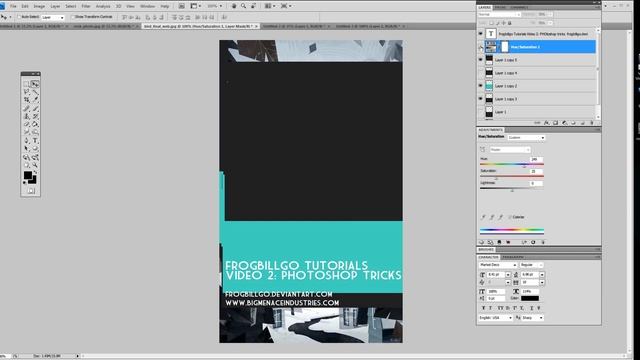Screen dimensions: 640x360
Task: Select the Rectangular Marquee tool
Action: pyautogui.click(x=27, y=84)
